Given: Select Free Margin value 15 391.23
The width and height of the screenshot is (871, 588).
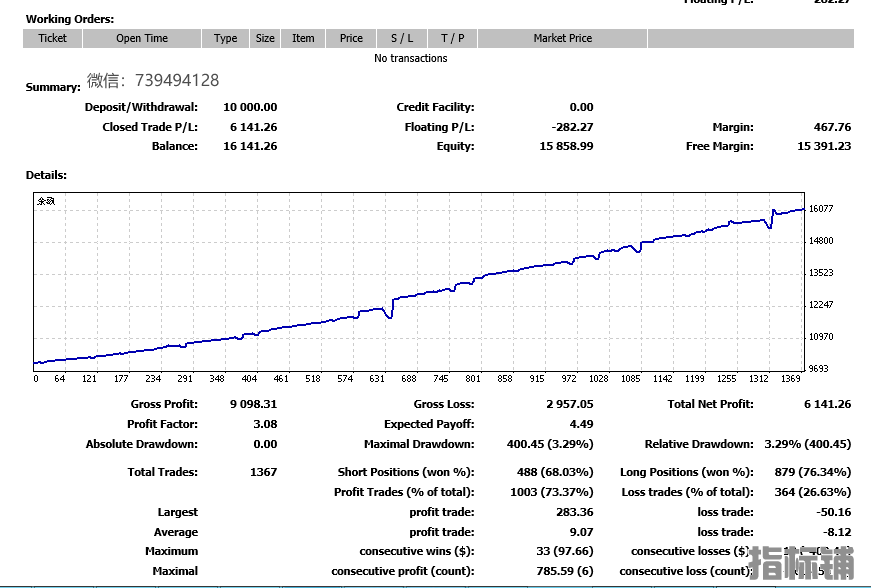Looking at the screenshot, I should point(824,146).
